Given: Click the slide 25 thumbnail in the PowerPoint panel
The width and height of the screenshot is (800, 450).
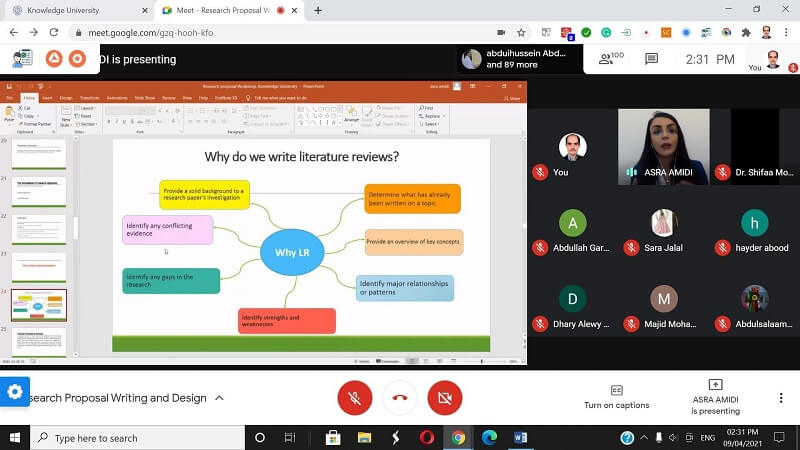Looking at the screenshot, I should 39,342.
